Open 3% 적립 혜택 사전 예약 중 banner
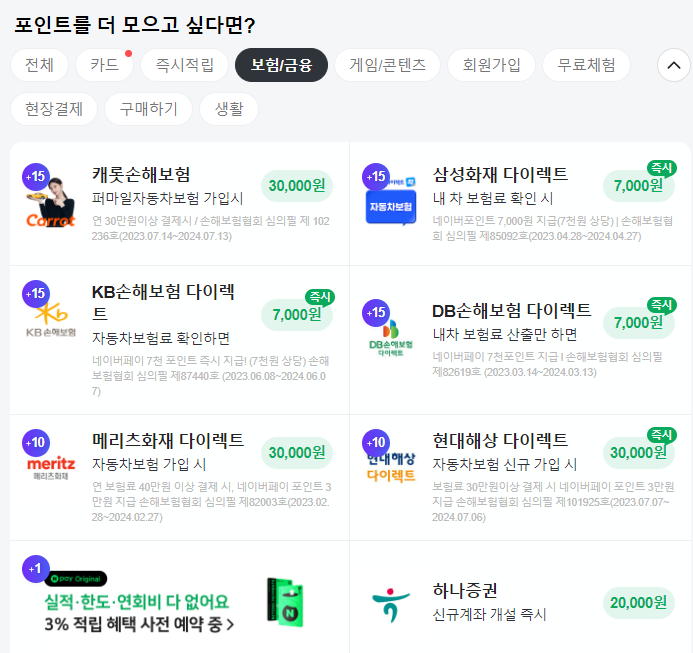The width and height of the screenshot is (693, 653). [x=139, y=624]
